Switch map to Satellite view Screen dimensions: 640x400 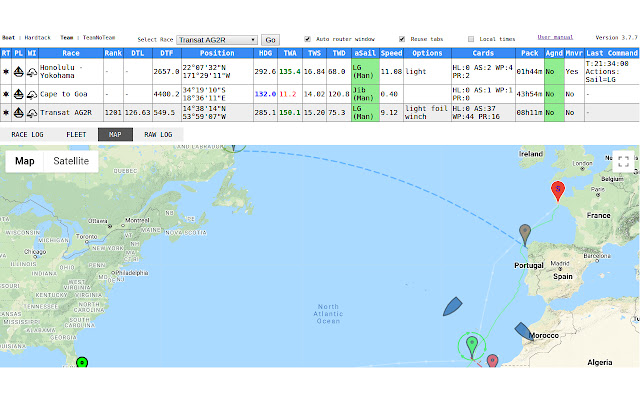[x=71, y=161]
